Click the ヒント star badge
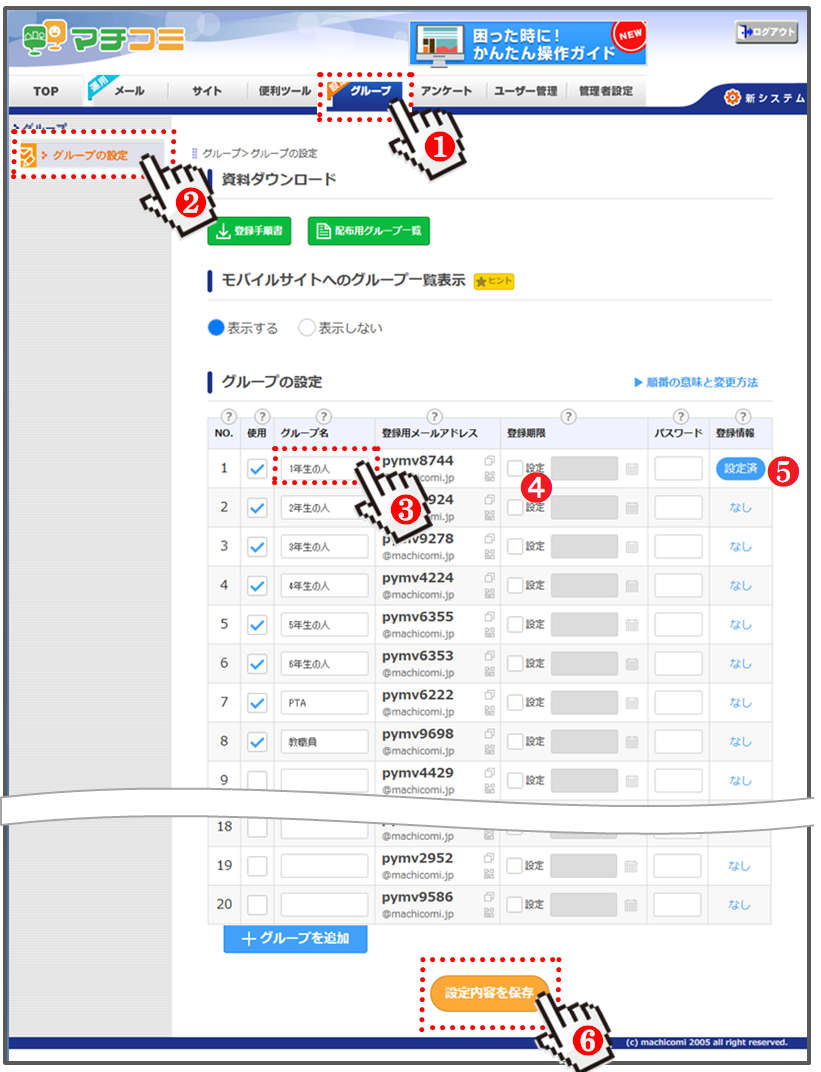Screen dimensions: 821x1072 [493, 281]
